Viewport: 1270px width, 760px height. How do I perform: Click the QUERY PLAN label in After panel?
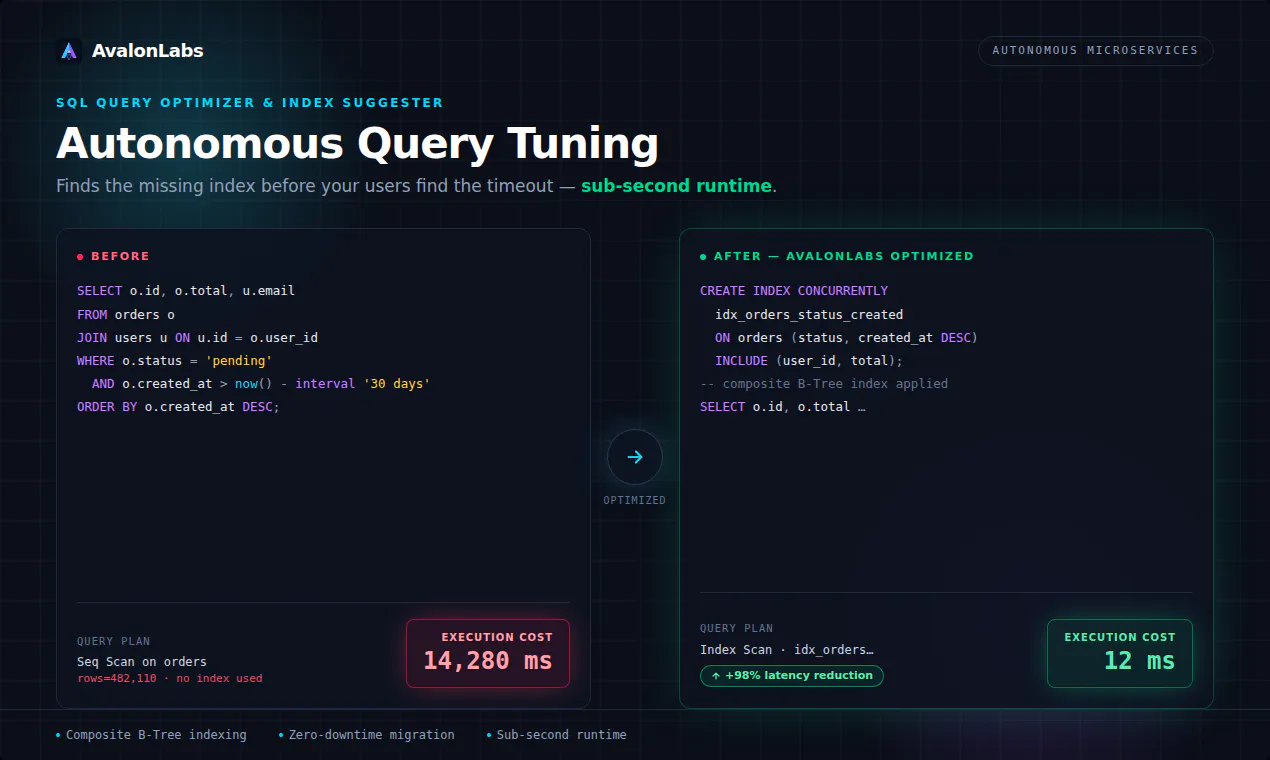coord(737,629)
